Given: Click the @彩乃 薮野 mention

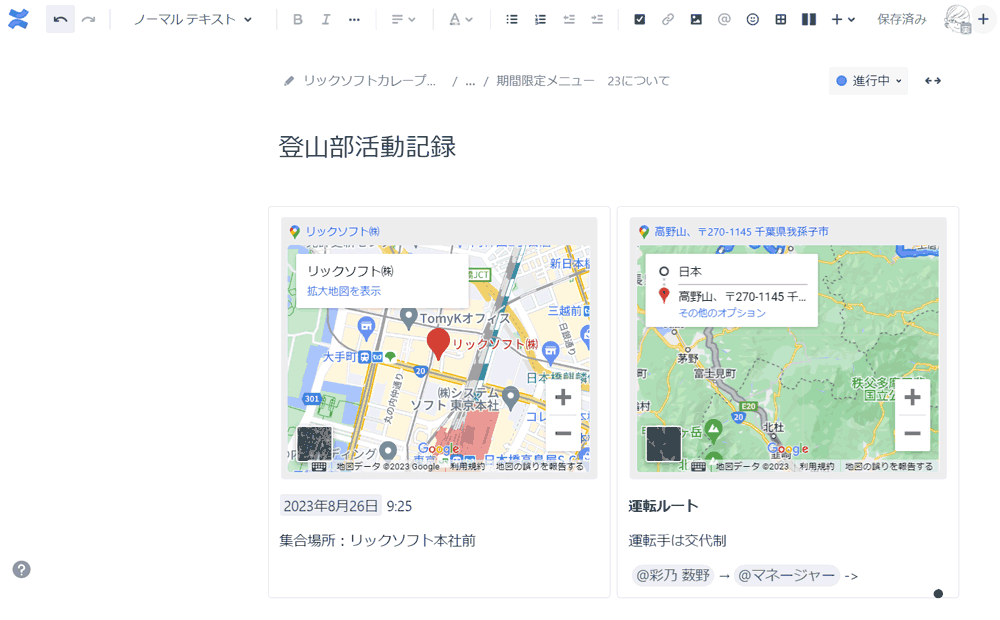Looking at the screenshot, I should 673,575.
